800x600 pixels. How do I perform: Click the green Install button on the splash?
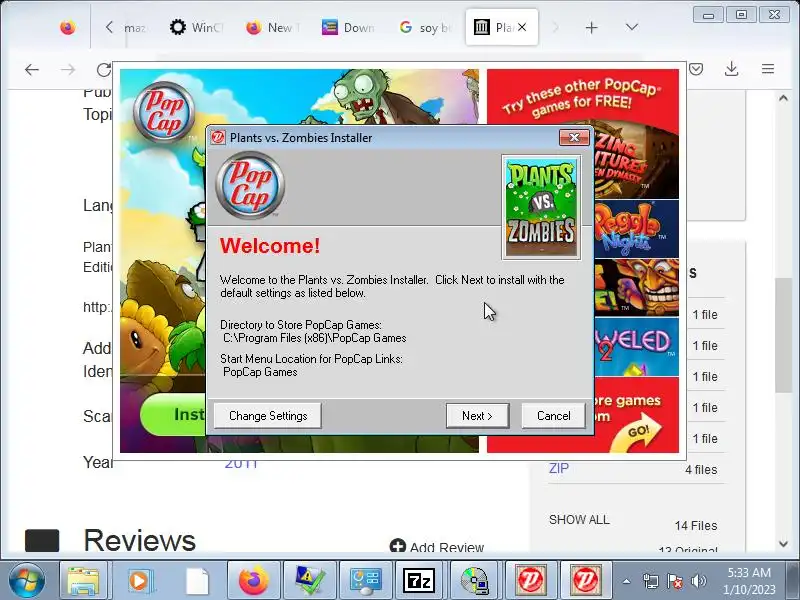[173, 414]
